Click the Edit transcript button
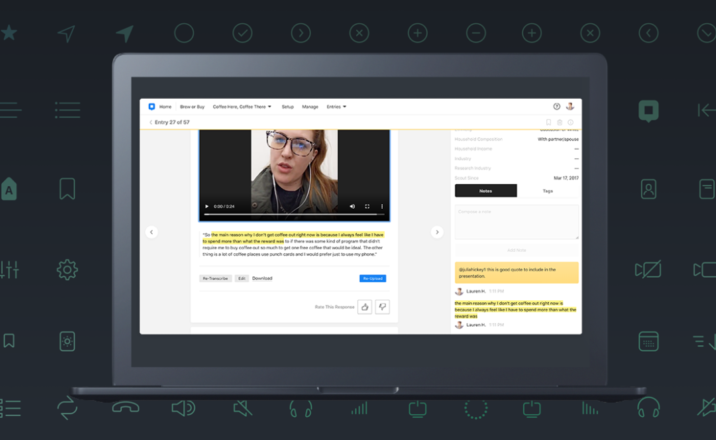This screenshot has height=440, width=716. pyautogui.click(x=242, y=278)
